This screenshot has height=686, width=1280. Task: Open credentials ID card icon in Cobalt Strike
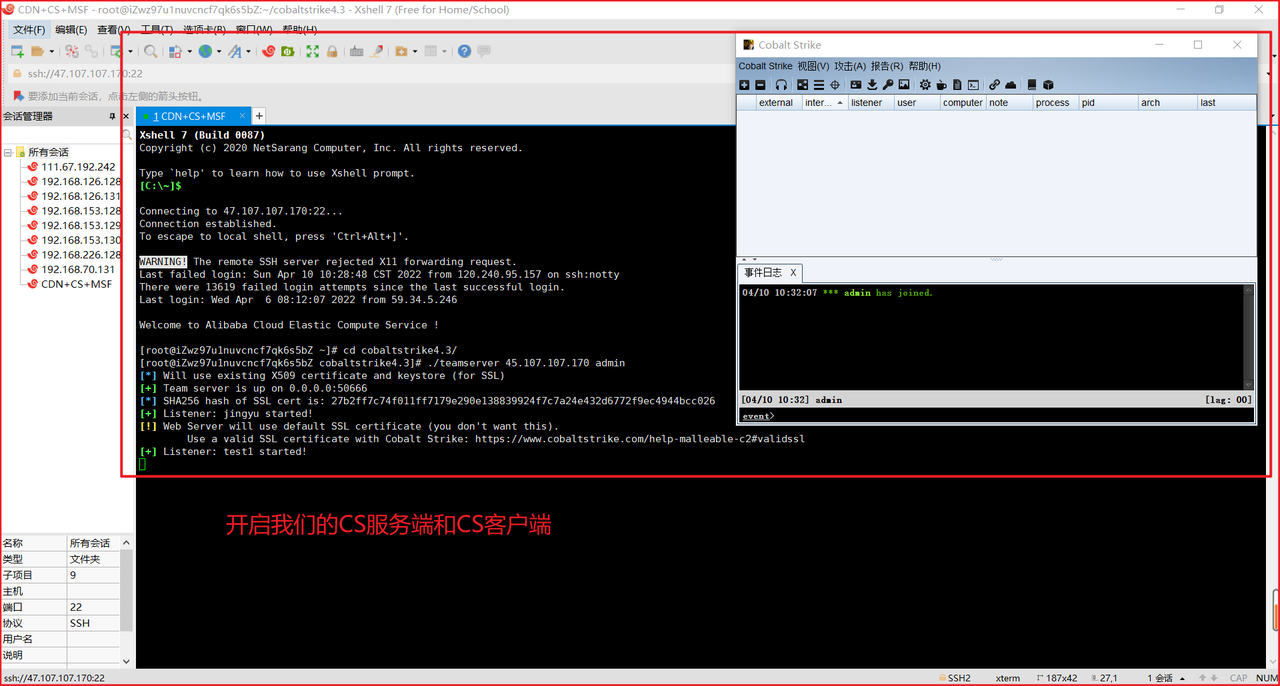[856, 85]
